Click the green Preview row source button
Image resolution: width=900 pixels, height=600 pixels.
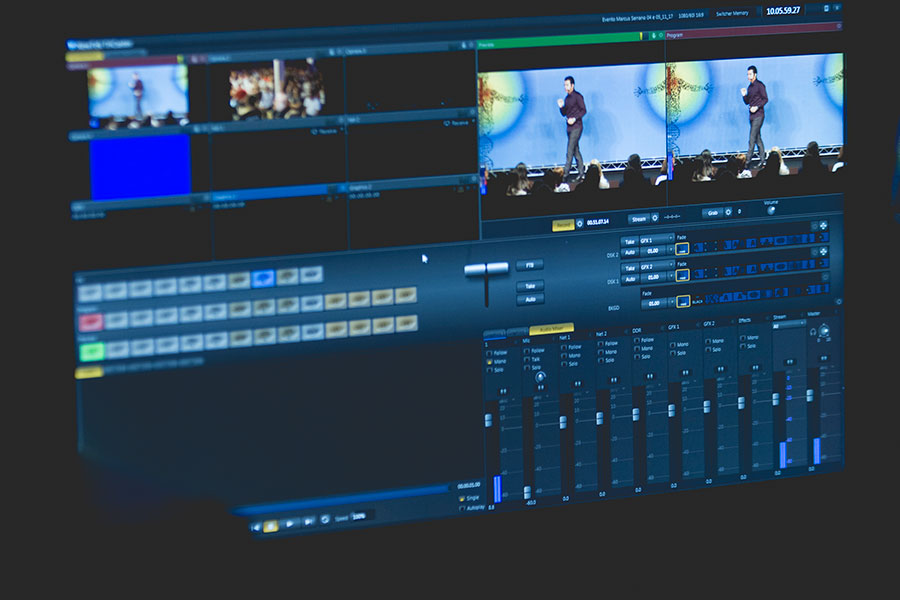[92, 351]
